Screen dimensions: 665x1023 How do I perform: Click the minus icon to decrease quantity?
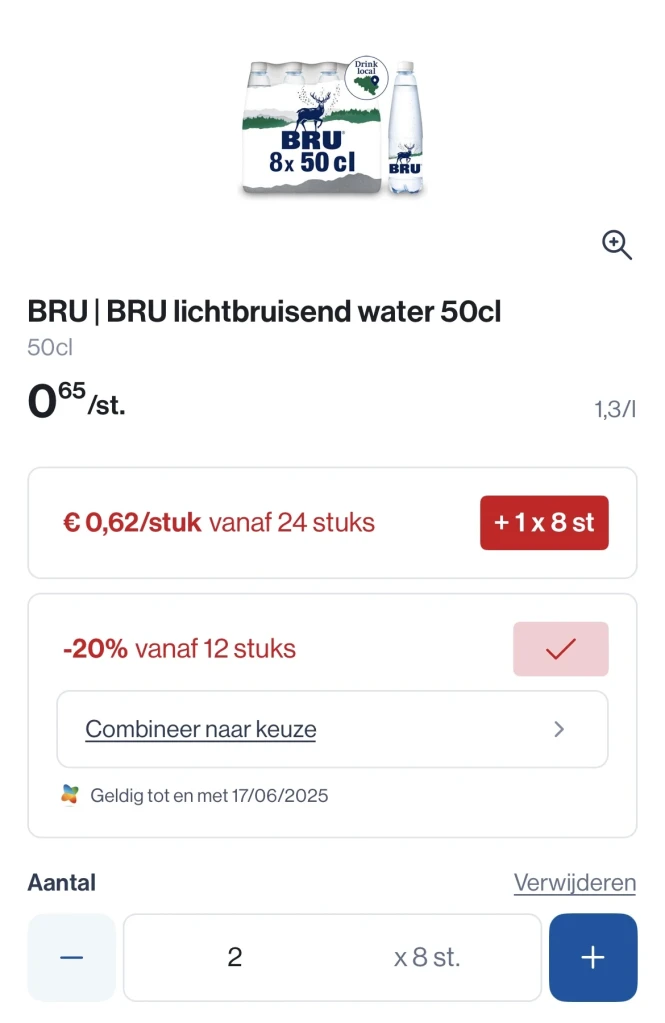click(71, 957)
